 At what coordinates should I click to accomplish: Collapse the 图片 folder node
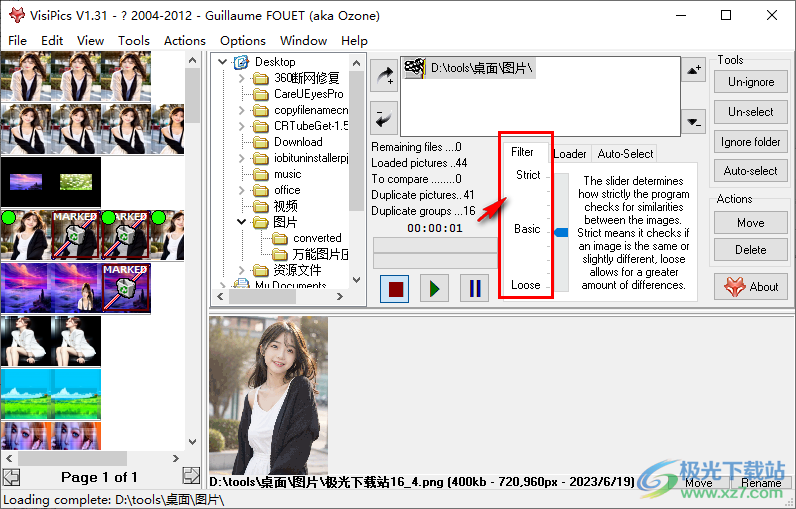coord(242,222)
